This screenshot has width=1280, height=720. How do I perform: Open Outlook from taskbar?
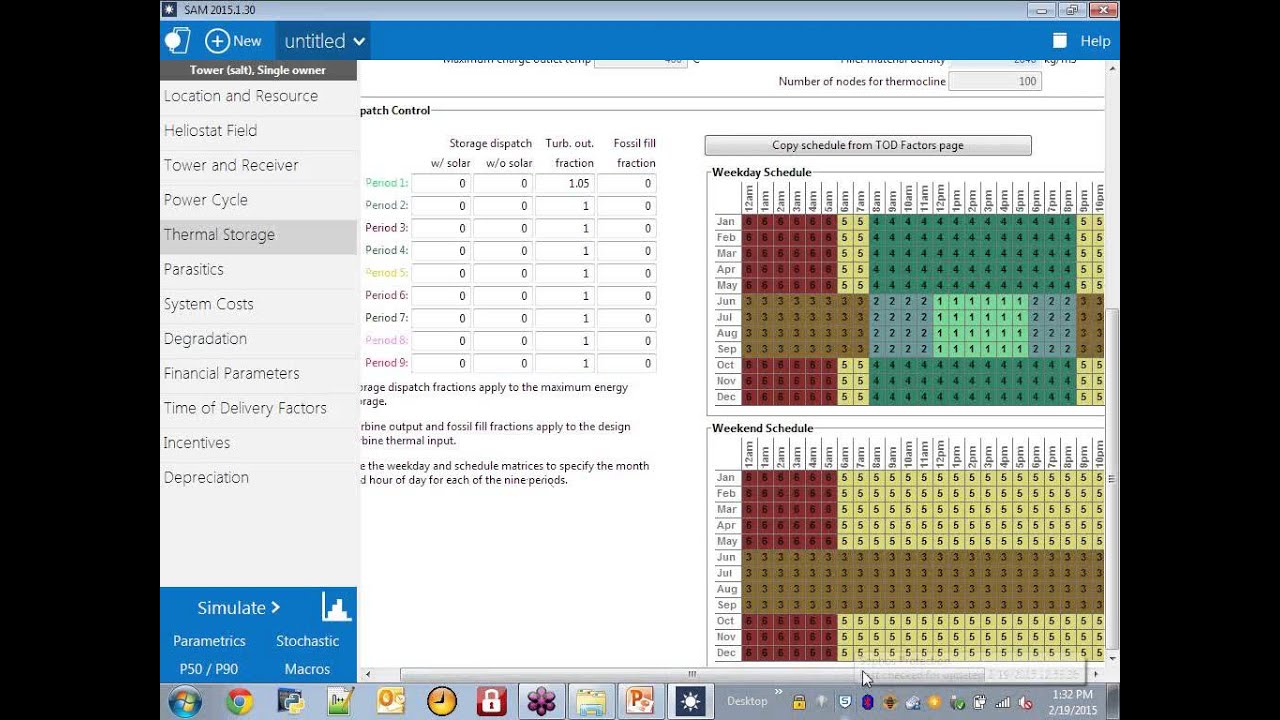click(x=391, y=701)
